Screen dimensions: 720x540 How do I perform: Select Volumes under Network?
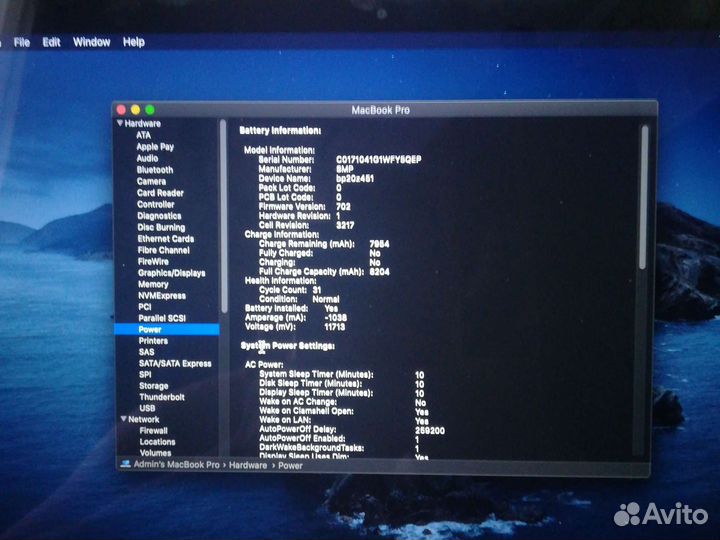click(156, 453)
